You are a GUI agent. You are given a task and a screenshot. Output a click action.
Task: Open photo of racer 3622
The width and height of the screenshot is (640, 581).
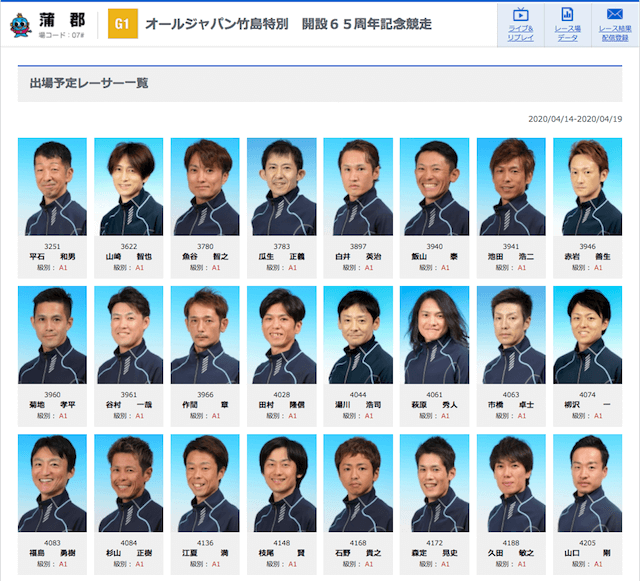(x=129, y=187)
